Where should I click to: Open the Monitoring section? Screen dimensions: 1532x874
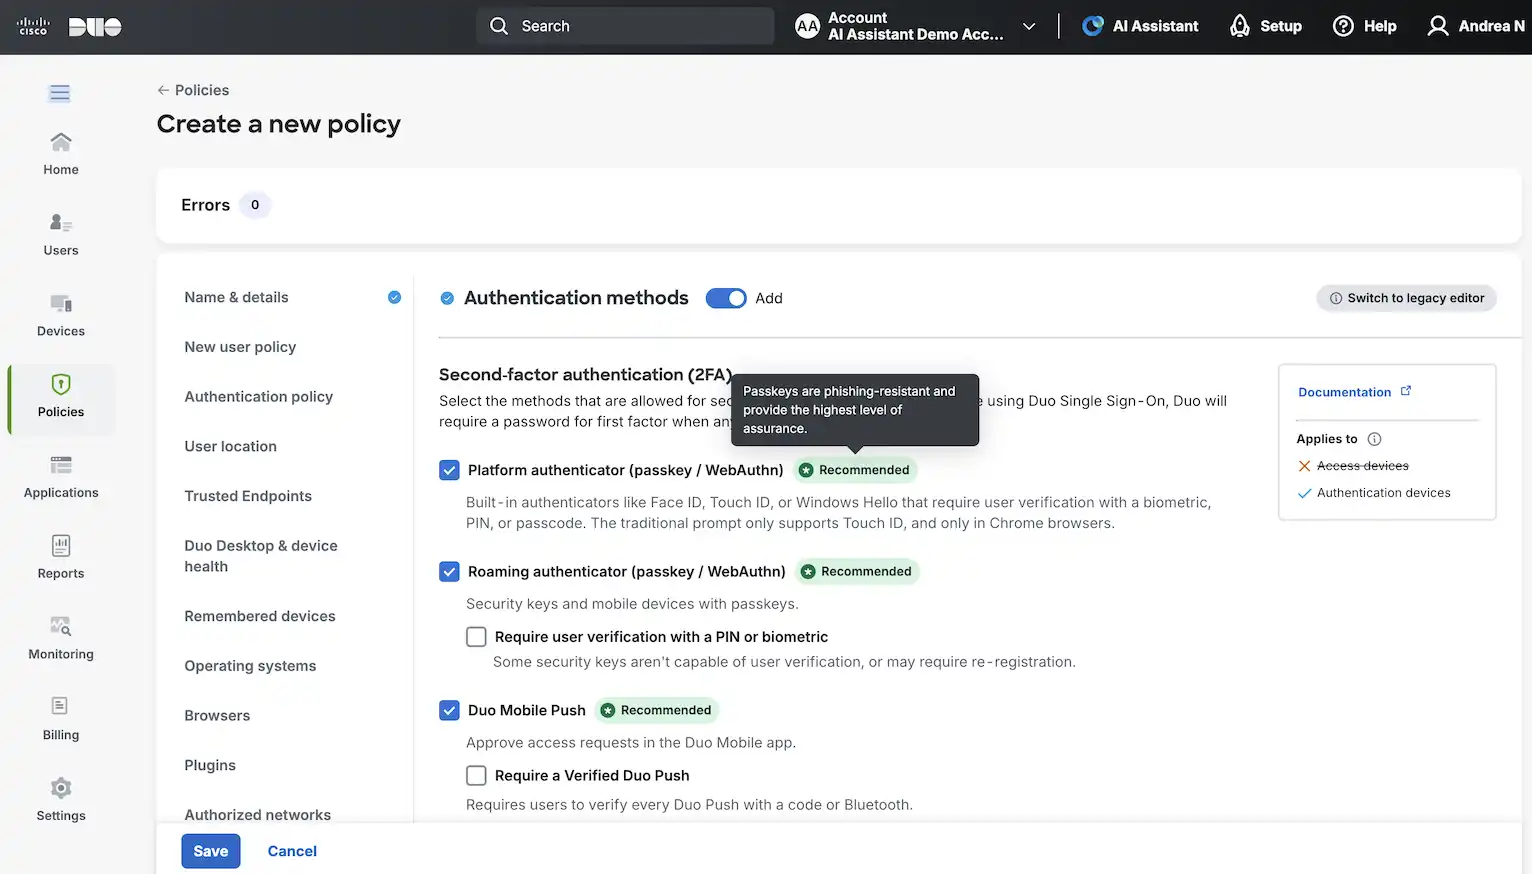click(60, 637)
